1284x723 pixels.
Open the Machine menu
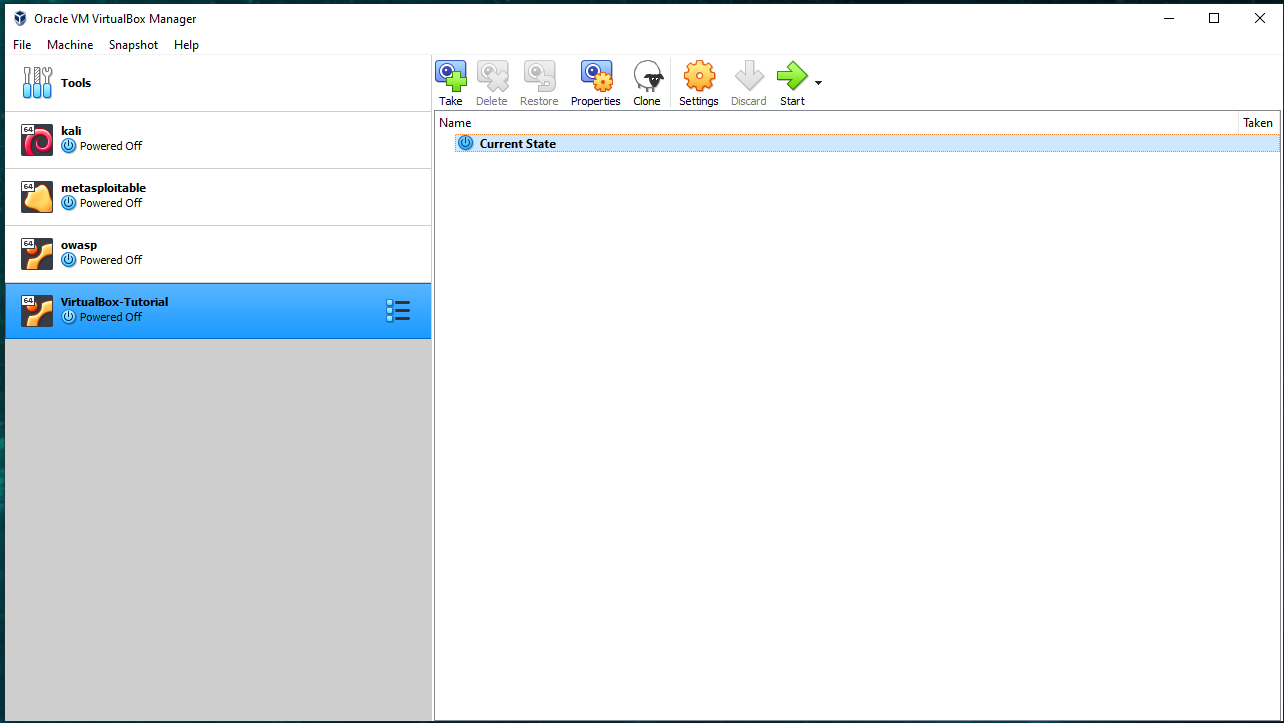point(70,45)
